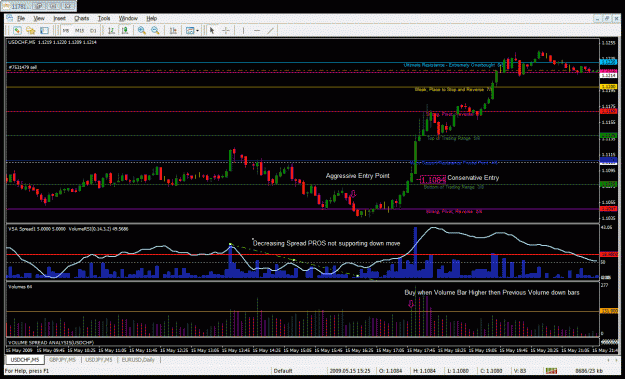The image size is (625, 379).
Task: Open the File menu
Action: click(21, 18)
